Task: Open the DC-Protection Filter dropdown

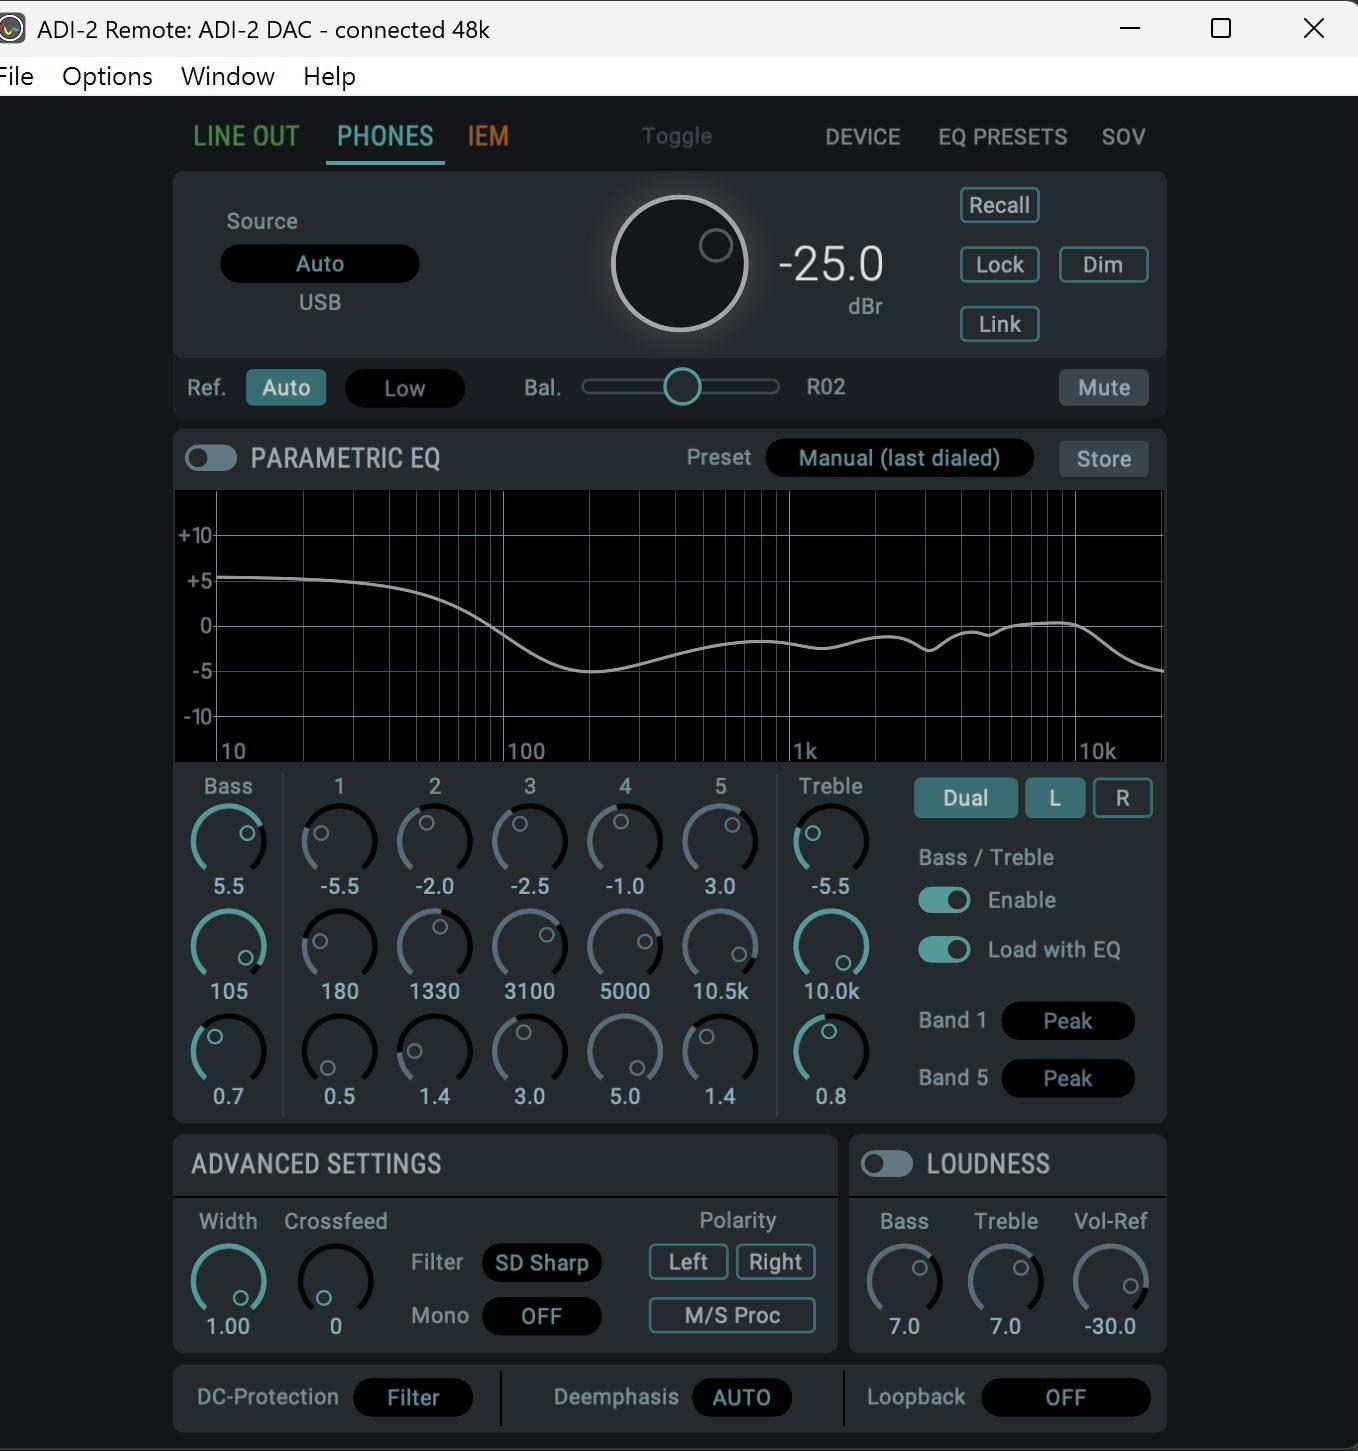Action: (x=413, y=1398)
